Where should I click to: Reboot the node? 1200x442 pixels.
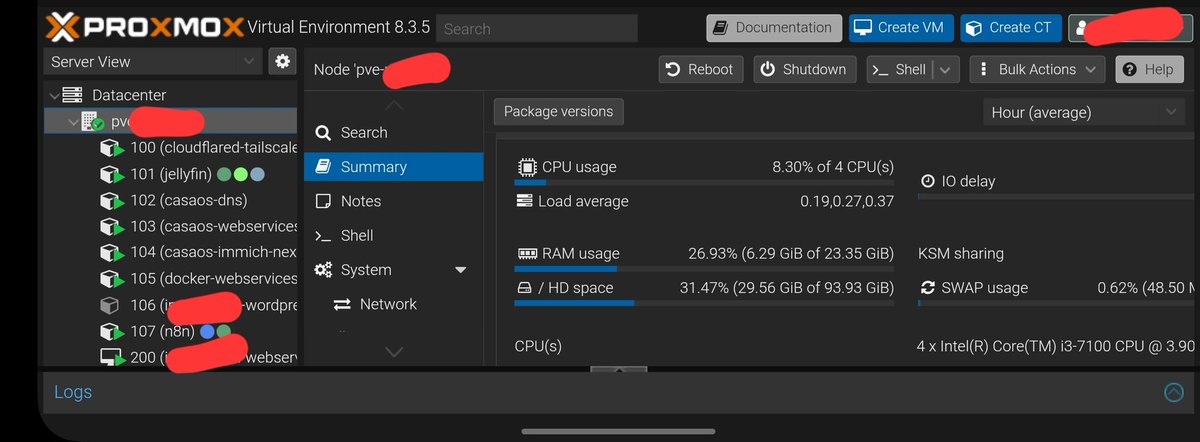tap(700, 69)
